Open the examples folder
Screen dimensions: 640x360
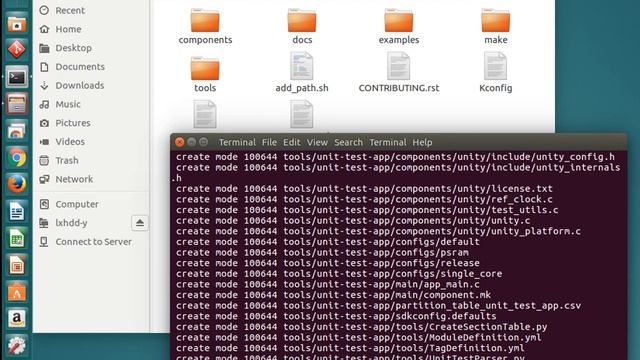pyautogui.click(x=398, y=27)
